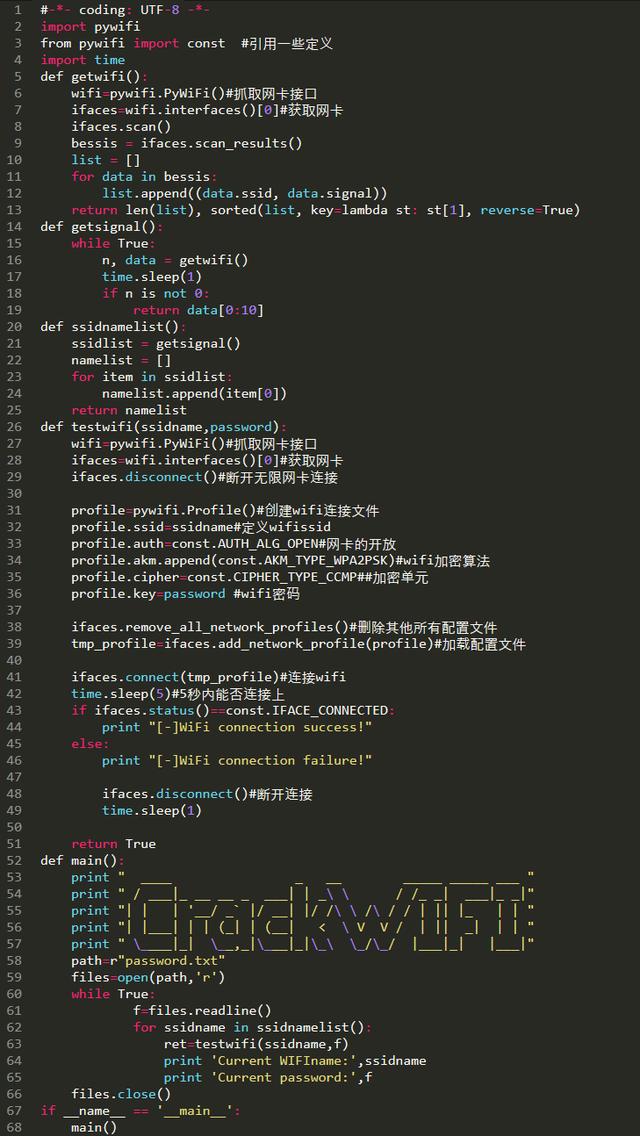
Task: Click the "WiFi connection failure!" string
Action: [260, 761]
